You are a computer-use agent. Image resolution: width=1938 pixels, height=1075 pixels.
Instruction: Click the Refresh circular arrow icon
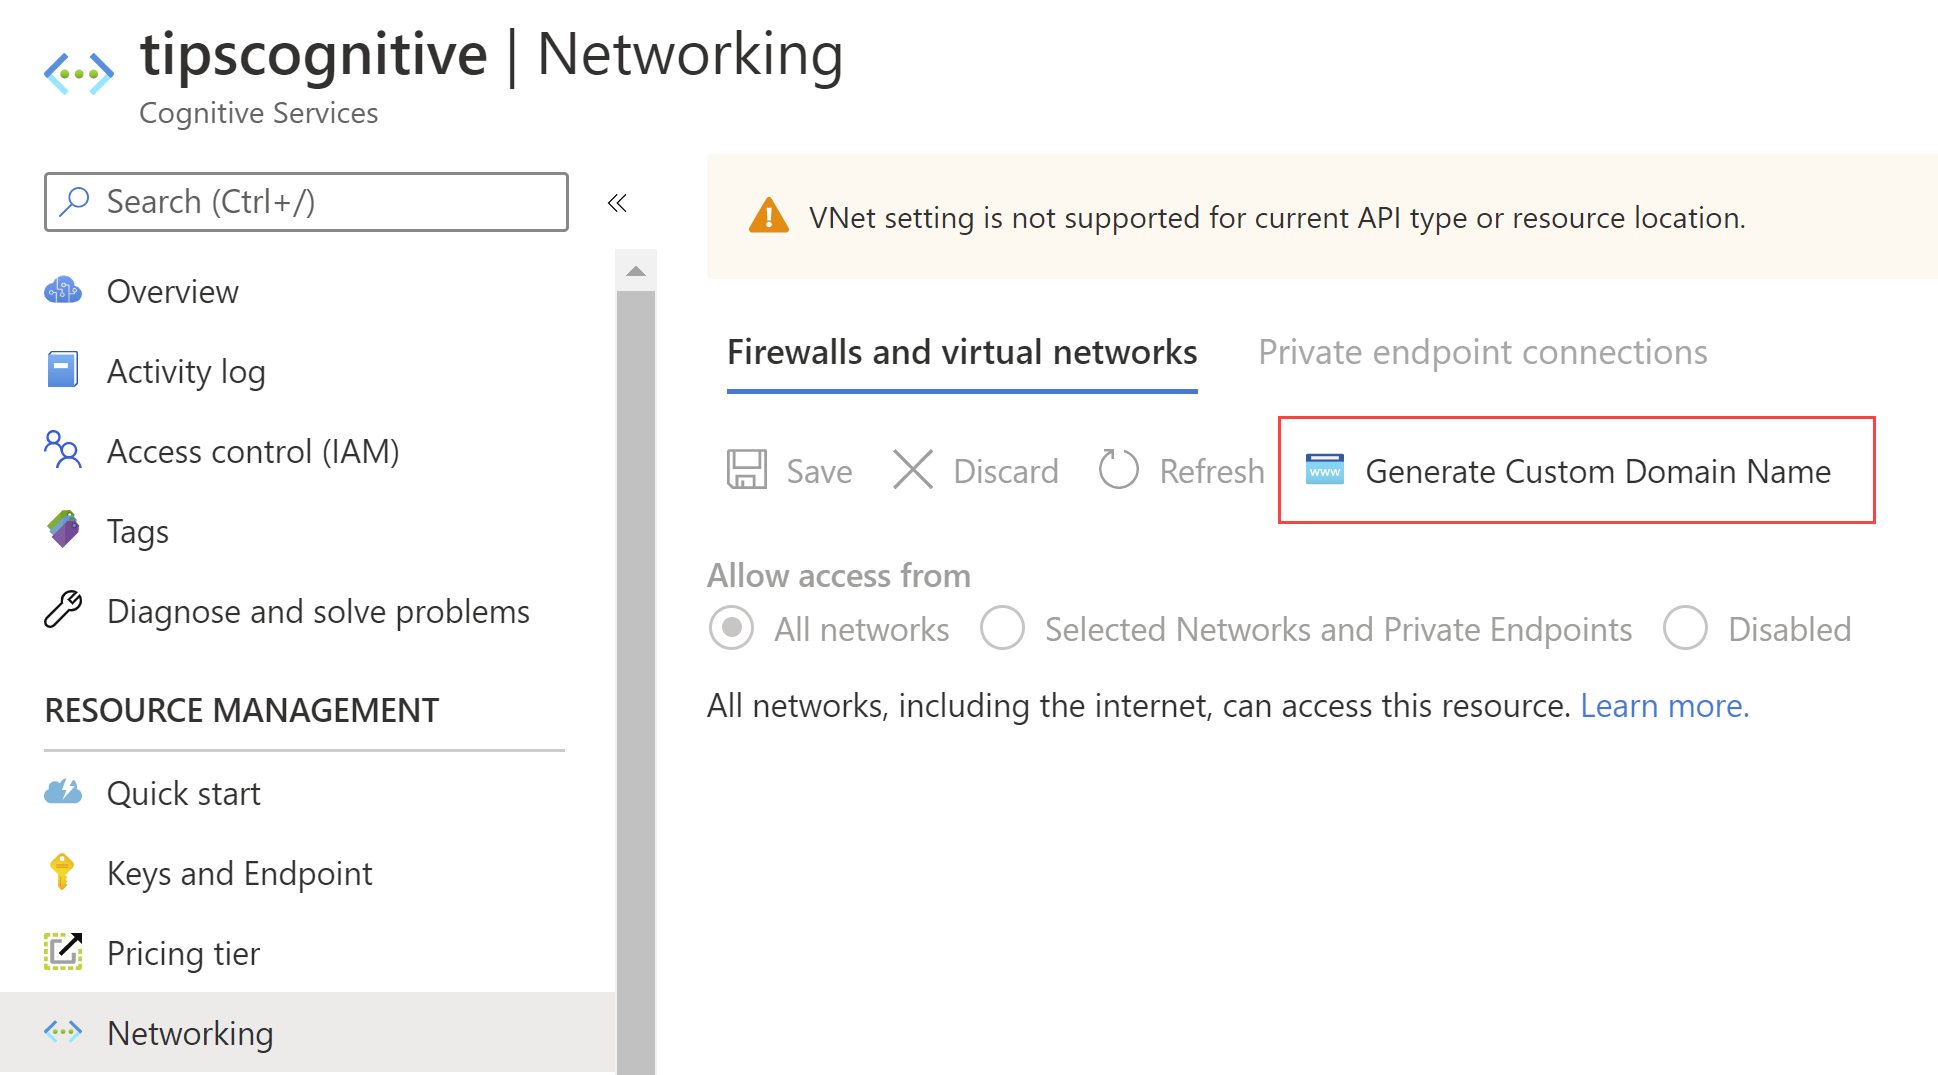click(x=1118, y=469)
